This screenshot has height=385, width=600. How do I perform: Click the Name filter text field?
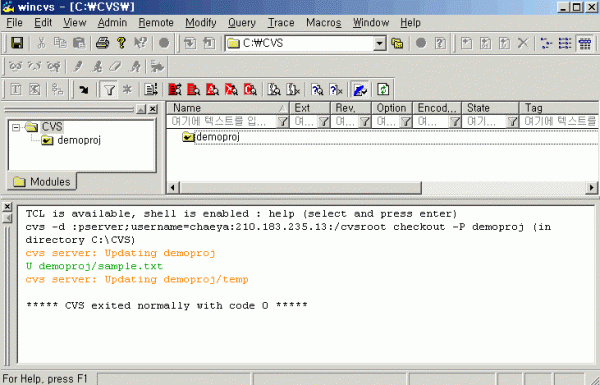(222, 121)
